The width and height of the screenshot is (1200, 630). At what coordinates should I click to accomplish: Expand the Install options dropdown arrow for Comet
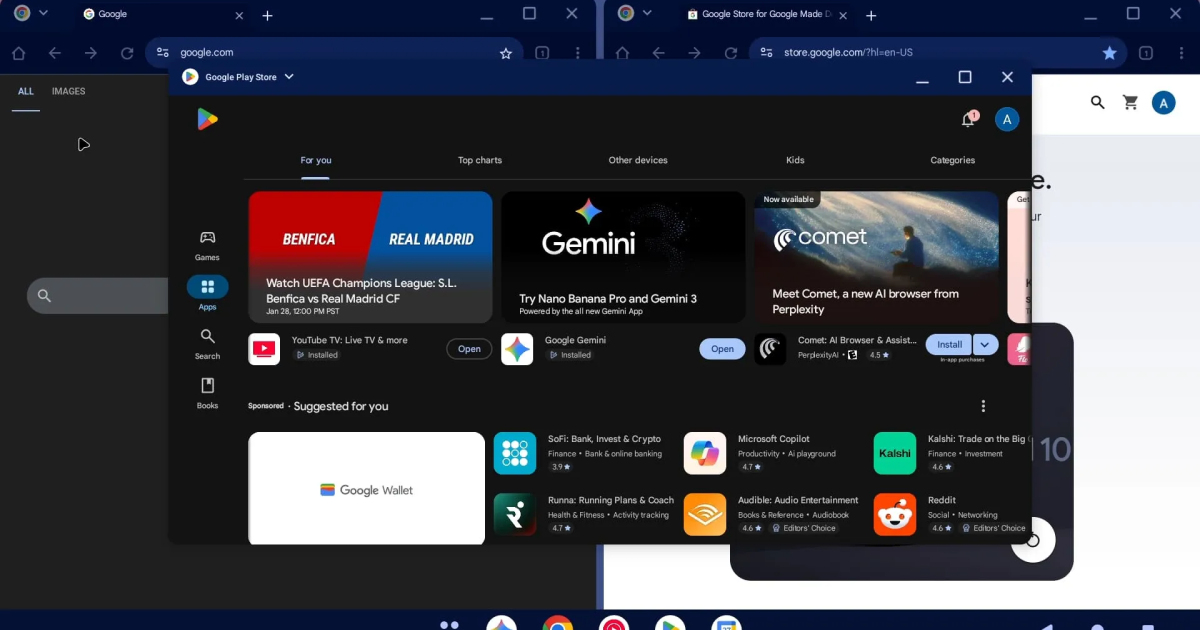pos(985,345)
